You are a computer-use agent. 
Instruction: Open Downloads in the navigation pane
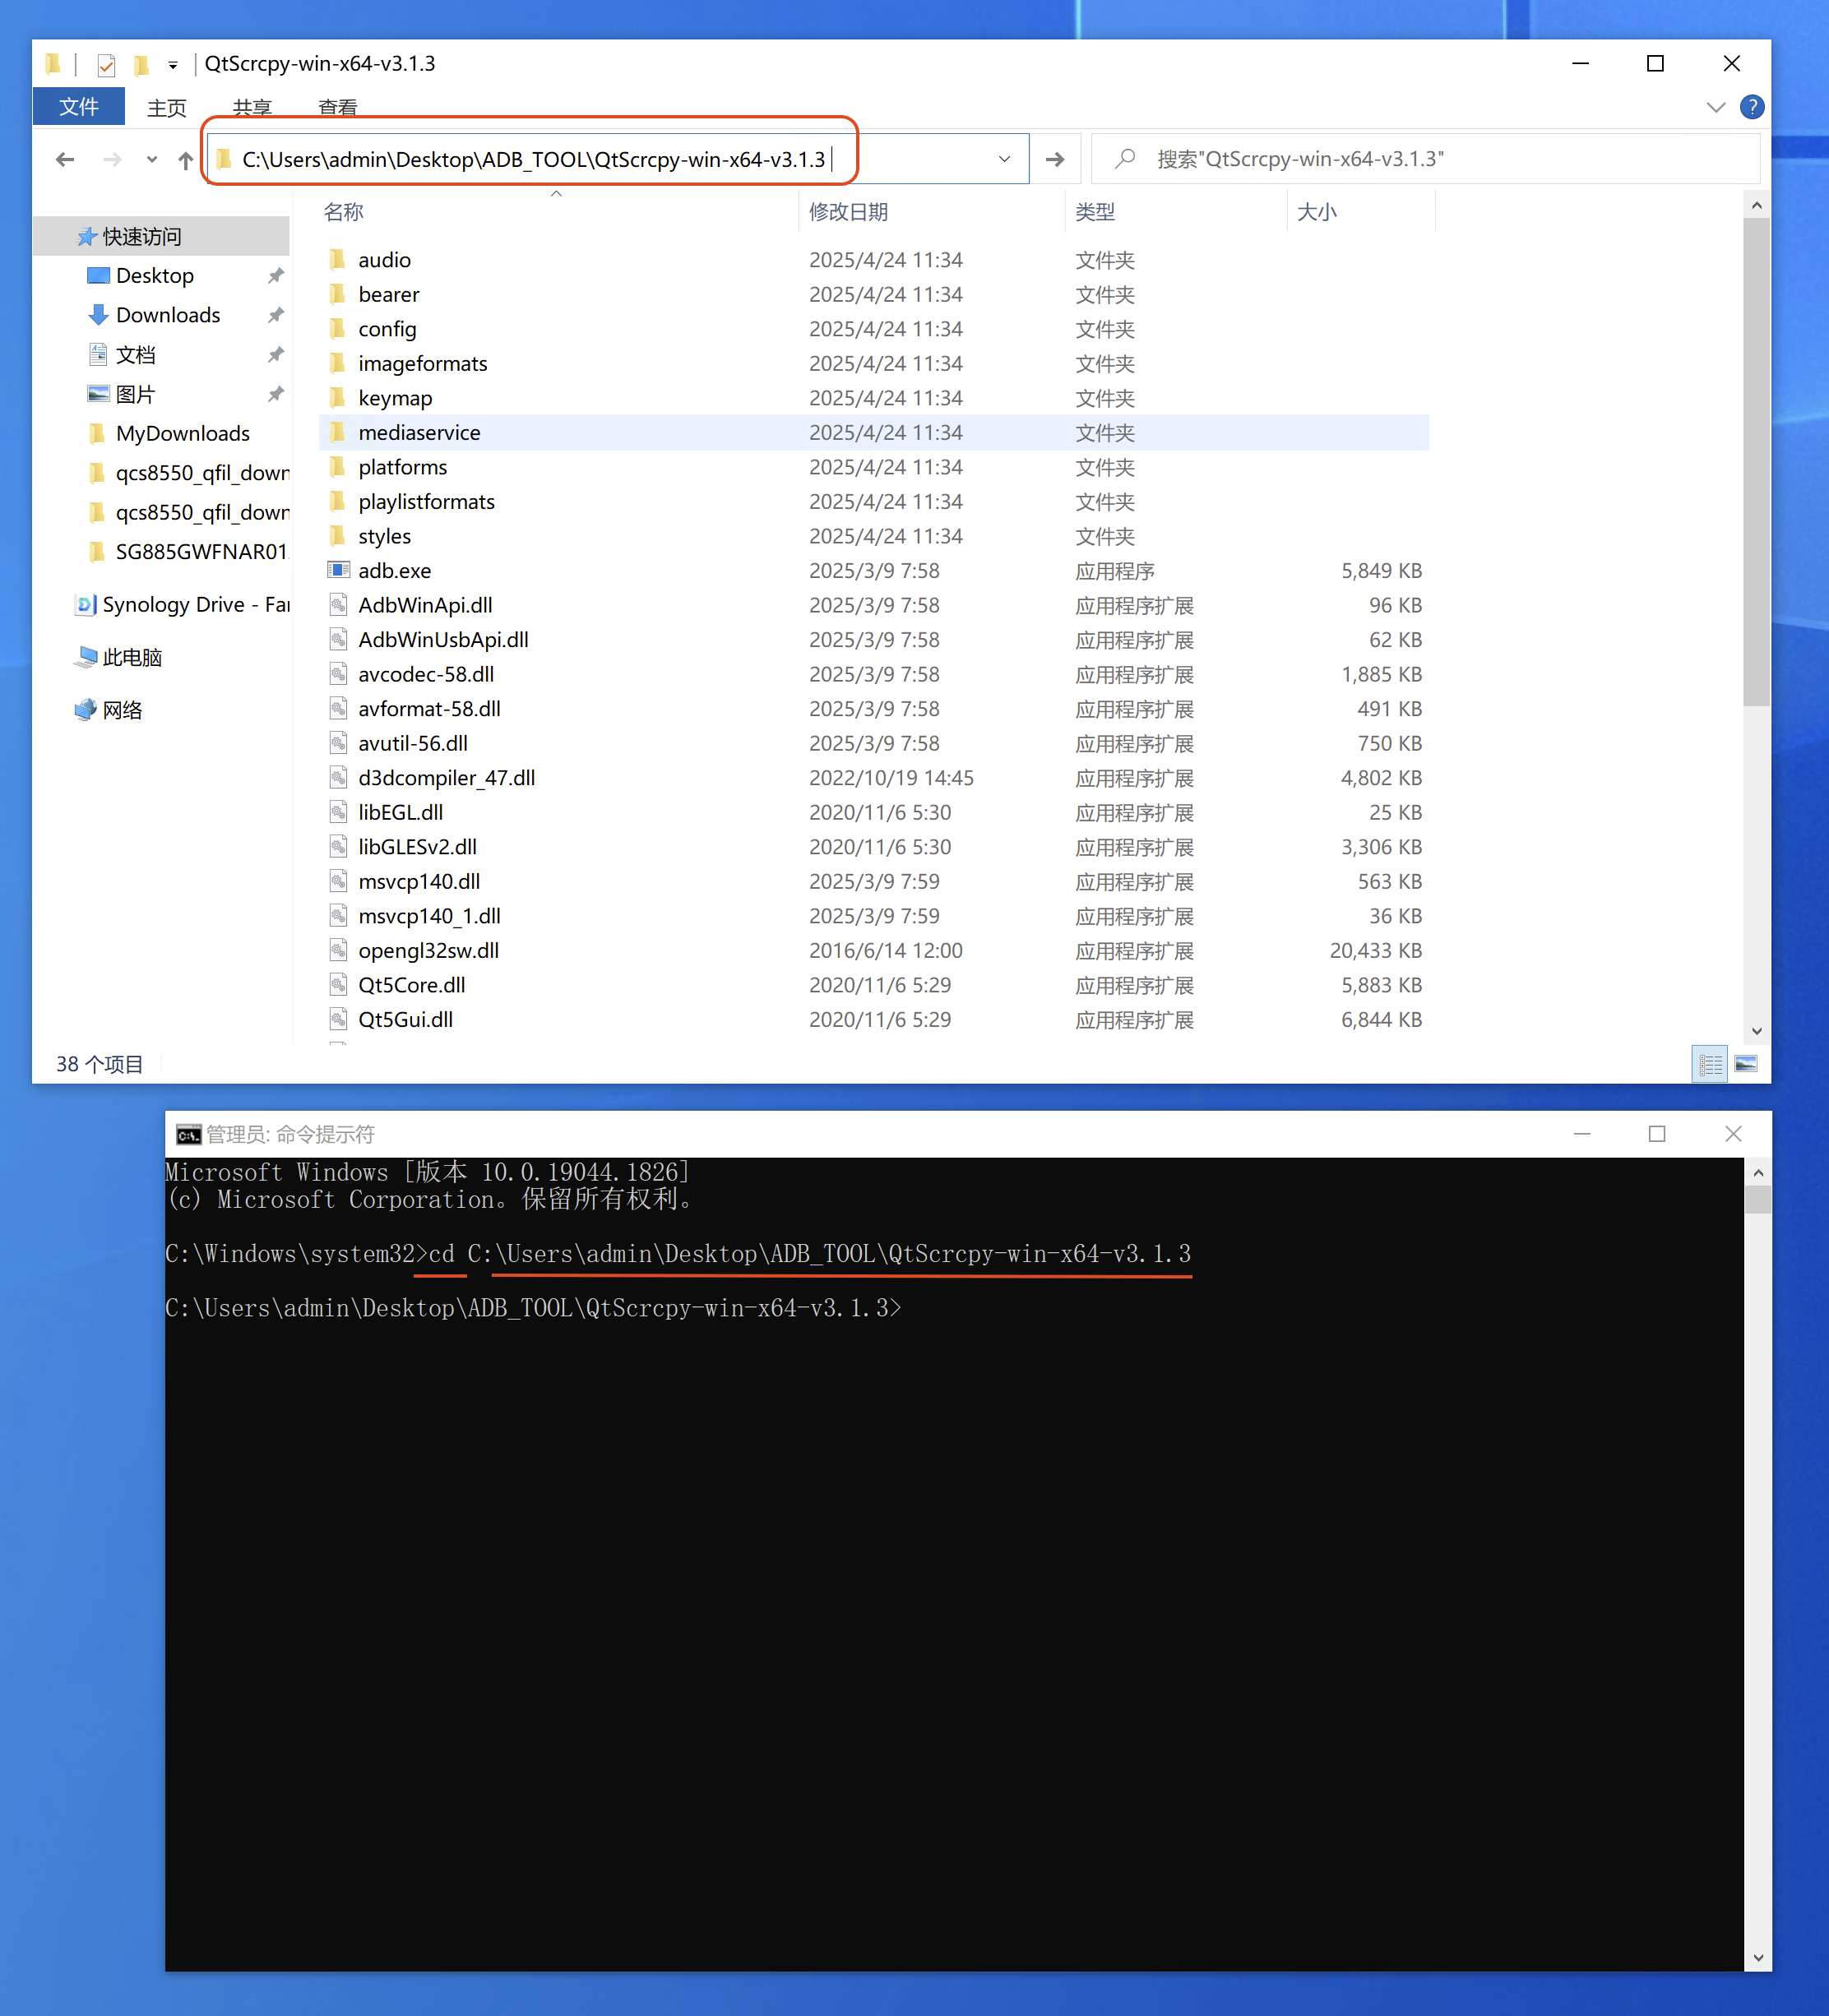(x=168, y=315)
